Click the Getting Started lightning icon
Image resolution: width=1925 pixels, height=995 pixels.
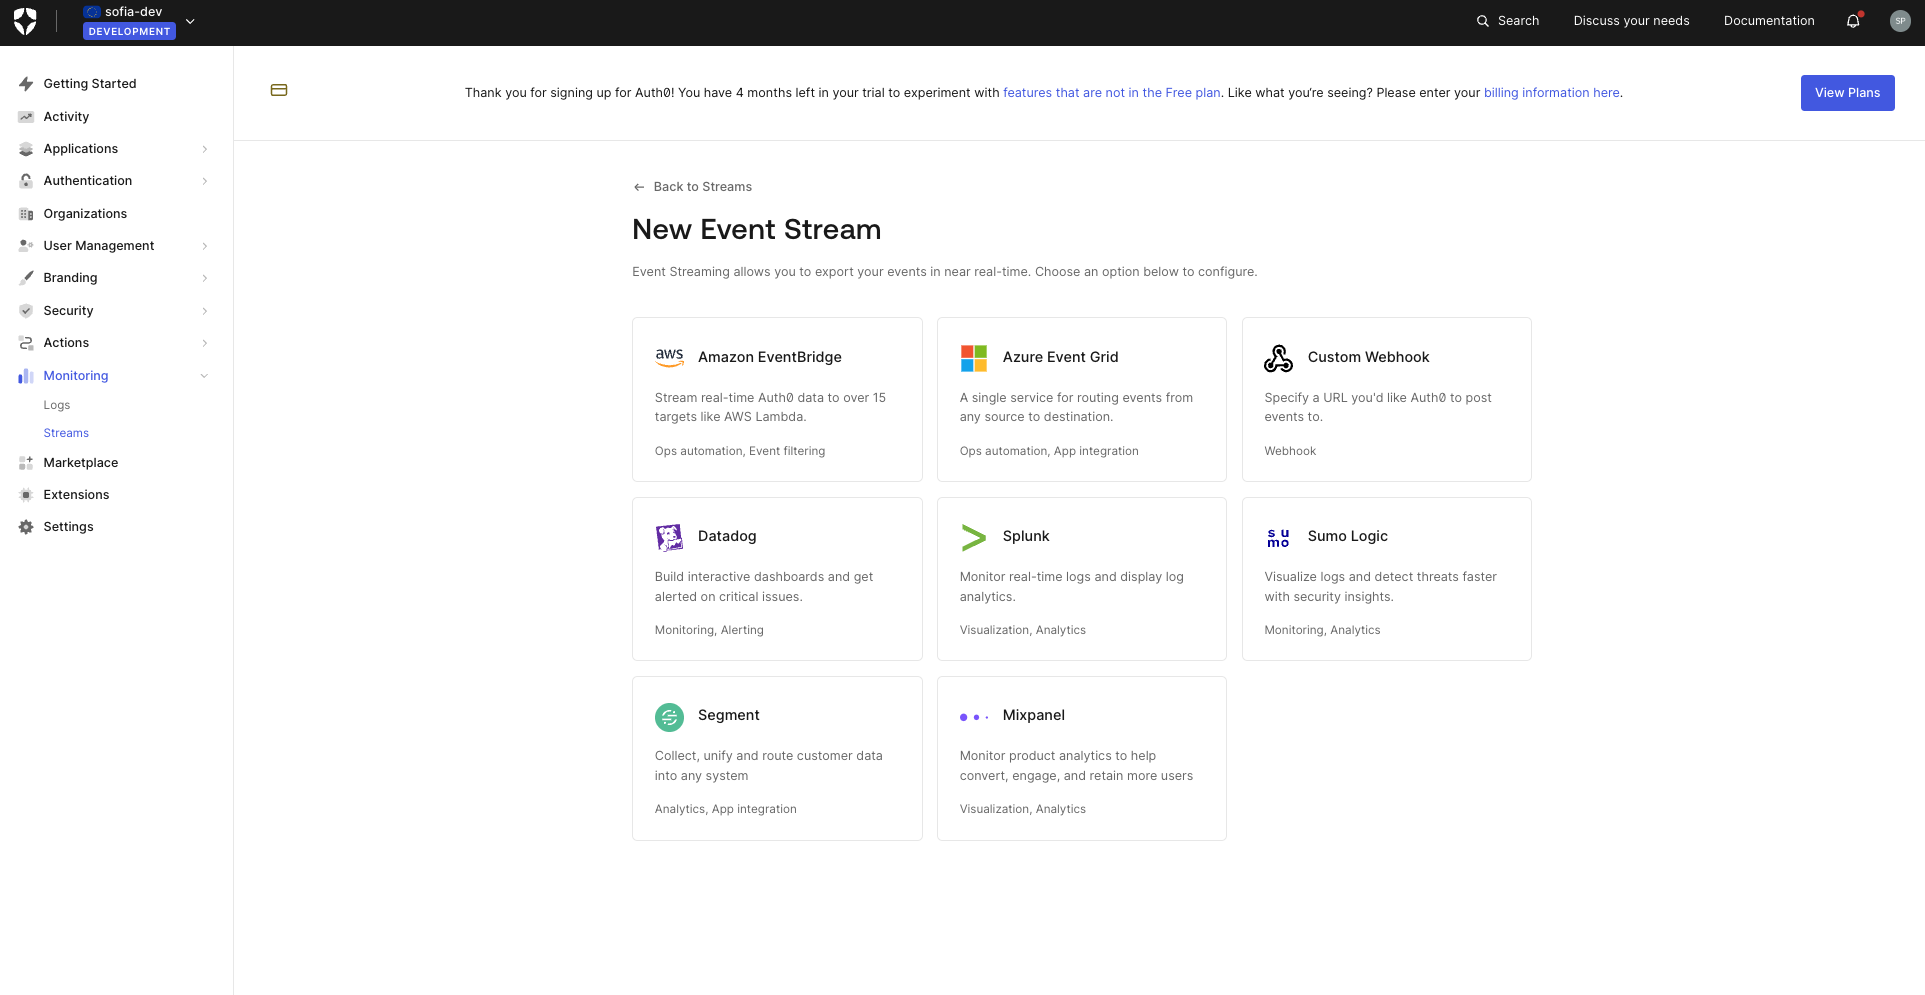point(26,84)
